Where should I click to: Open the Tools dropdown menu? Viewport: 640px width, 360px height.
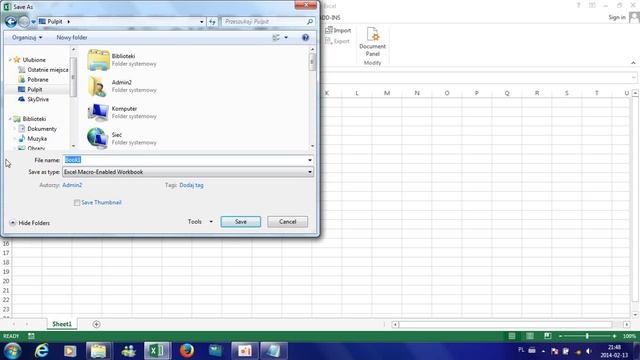click(x=200, y=222)
